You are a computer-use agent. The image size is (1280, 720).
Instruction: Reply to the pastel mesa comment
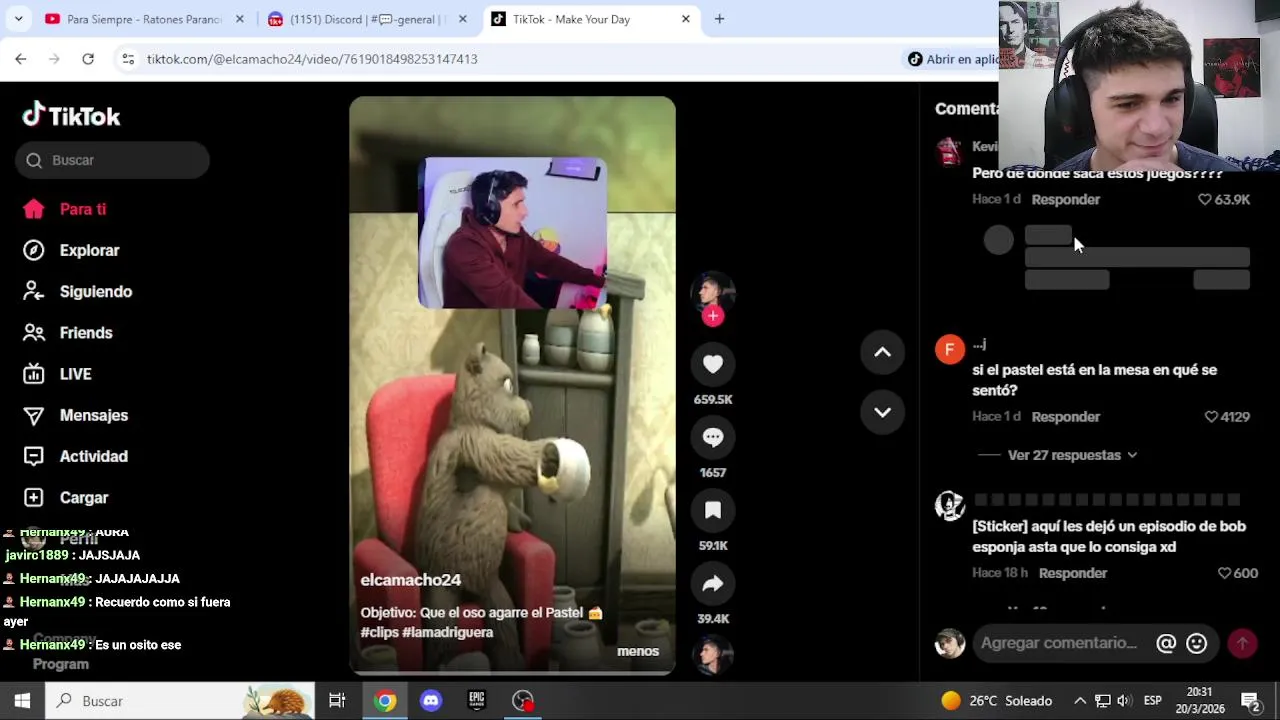click(1066, 417)
